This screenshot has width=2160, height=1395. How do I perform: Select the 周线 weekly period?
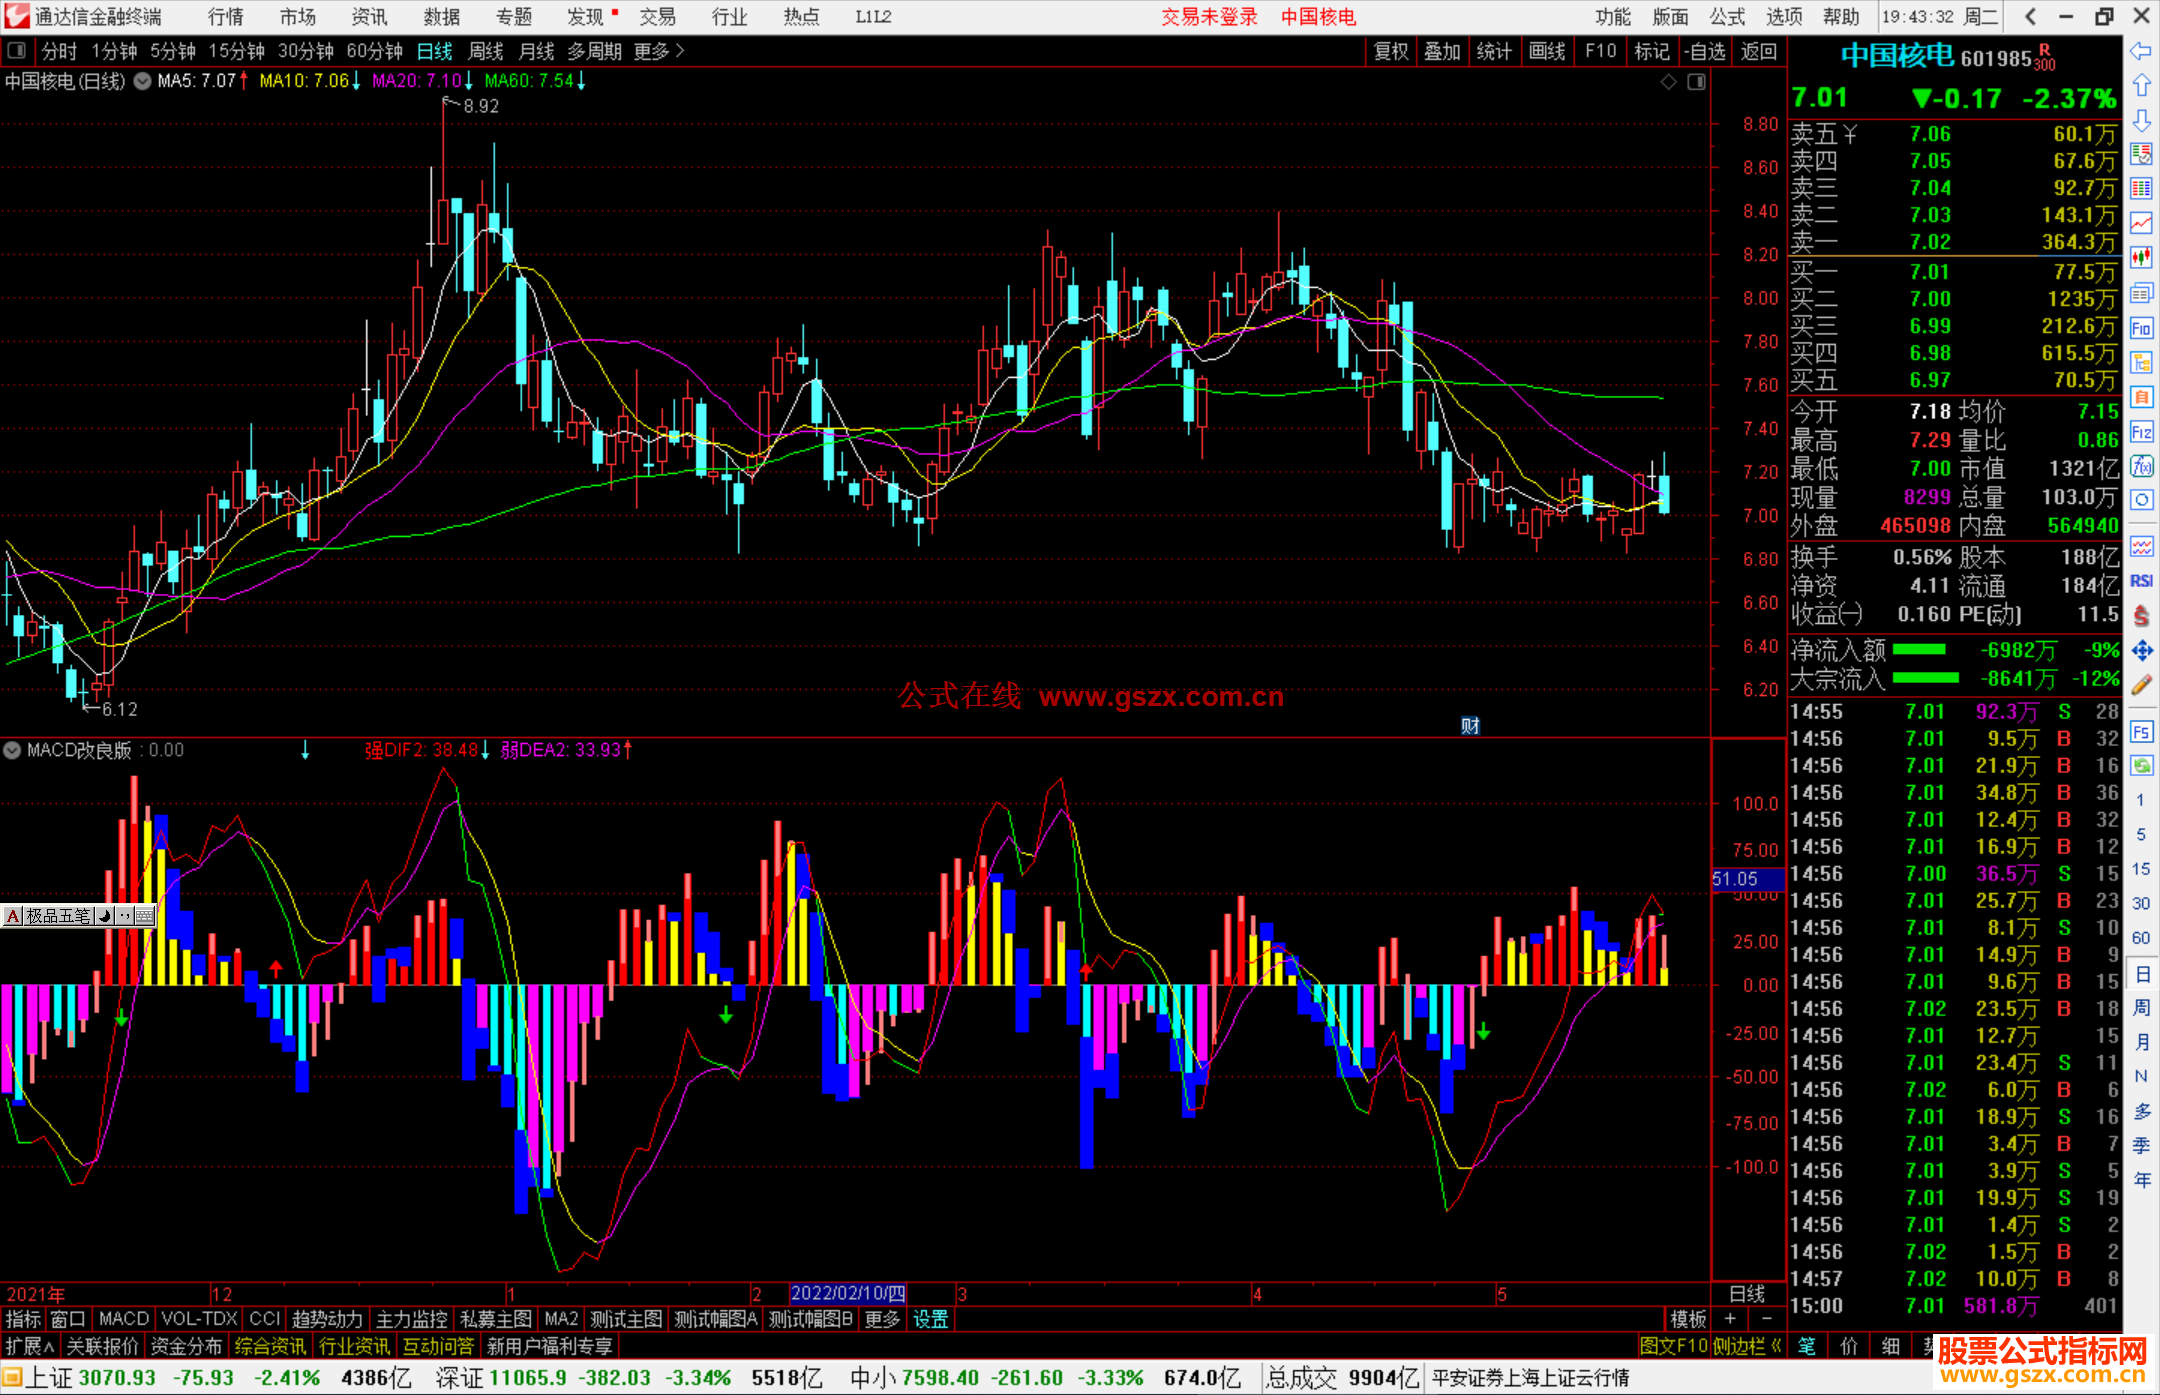[x=486, y=51]
